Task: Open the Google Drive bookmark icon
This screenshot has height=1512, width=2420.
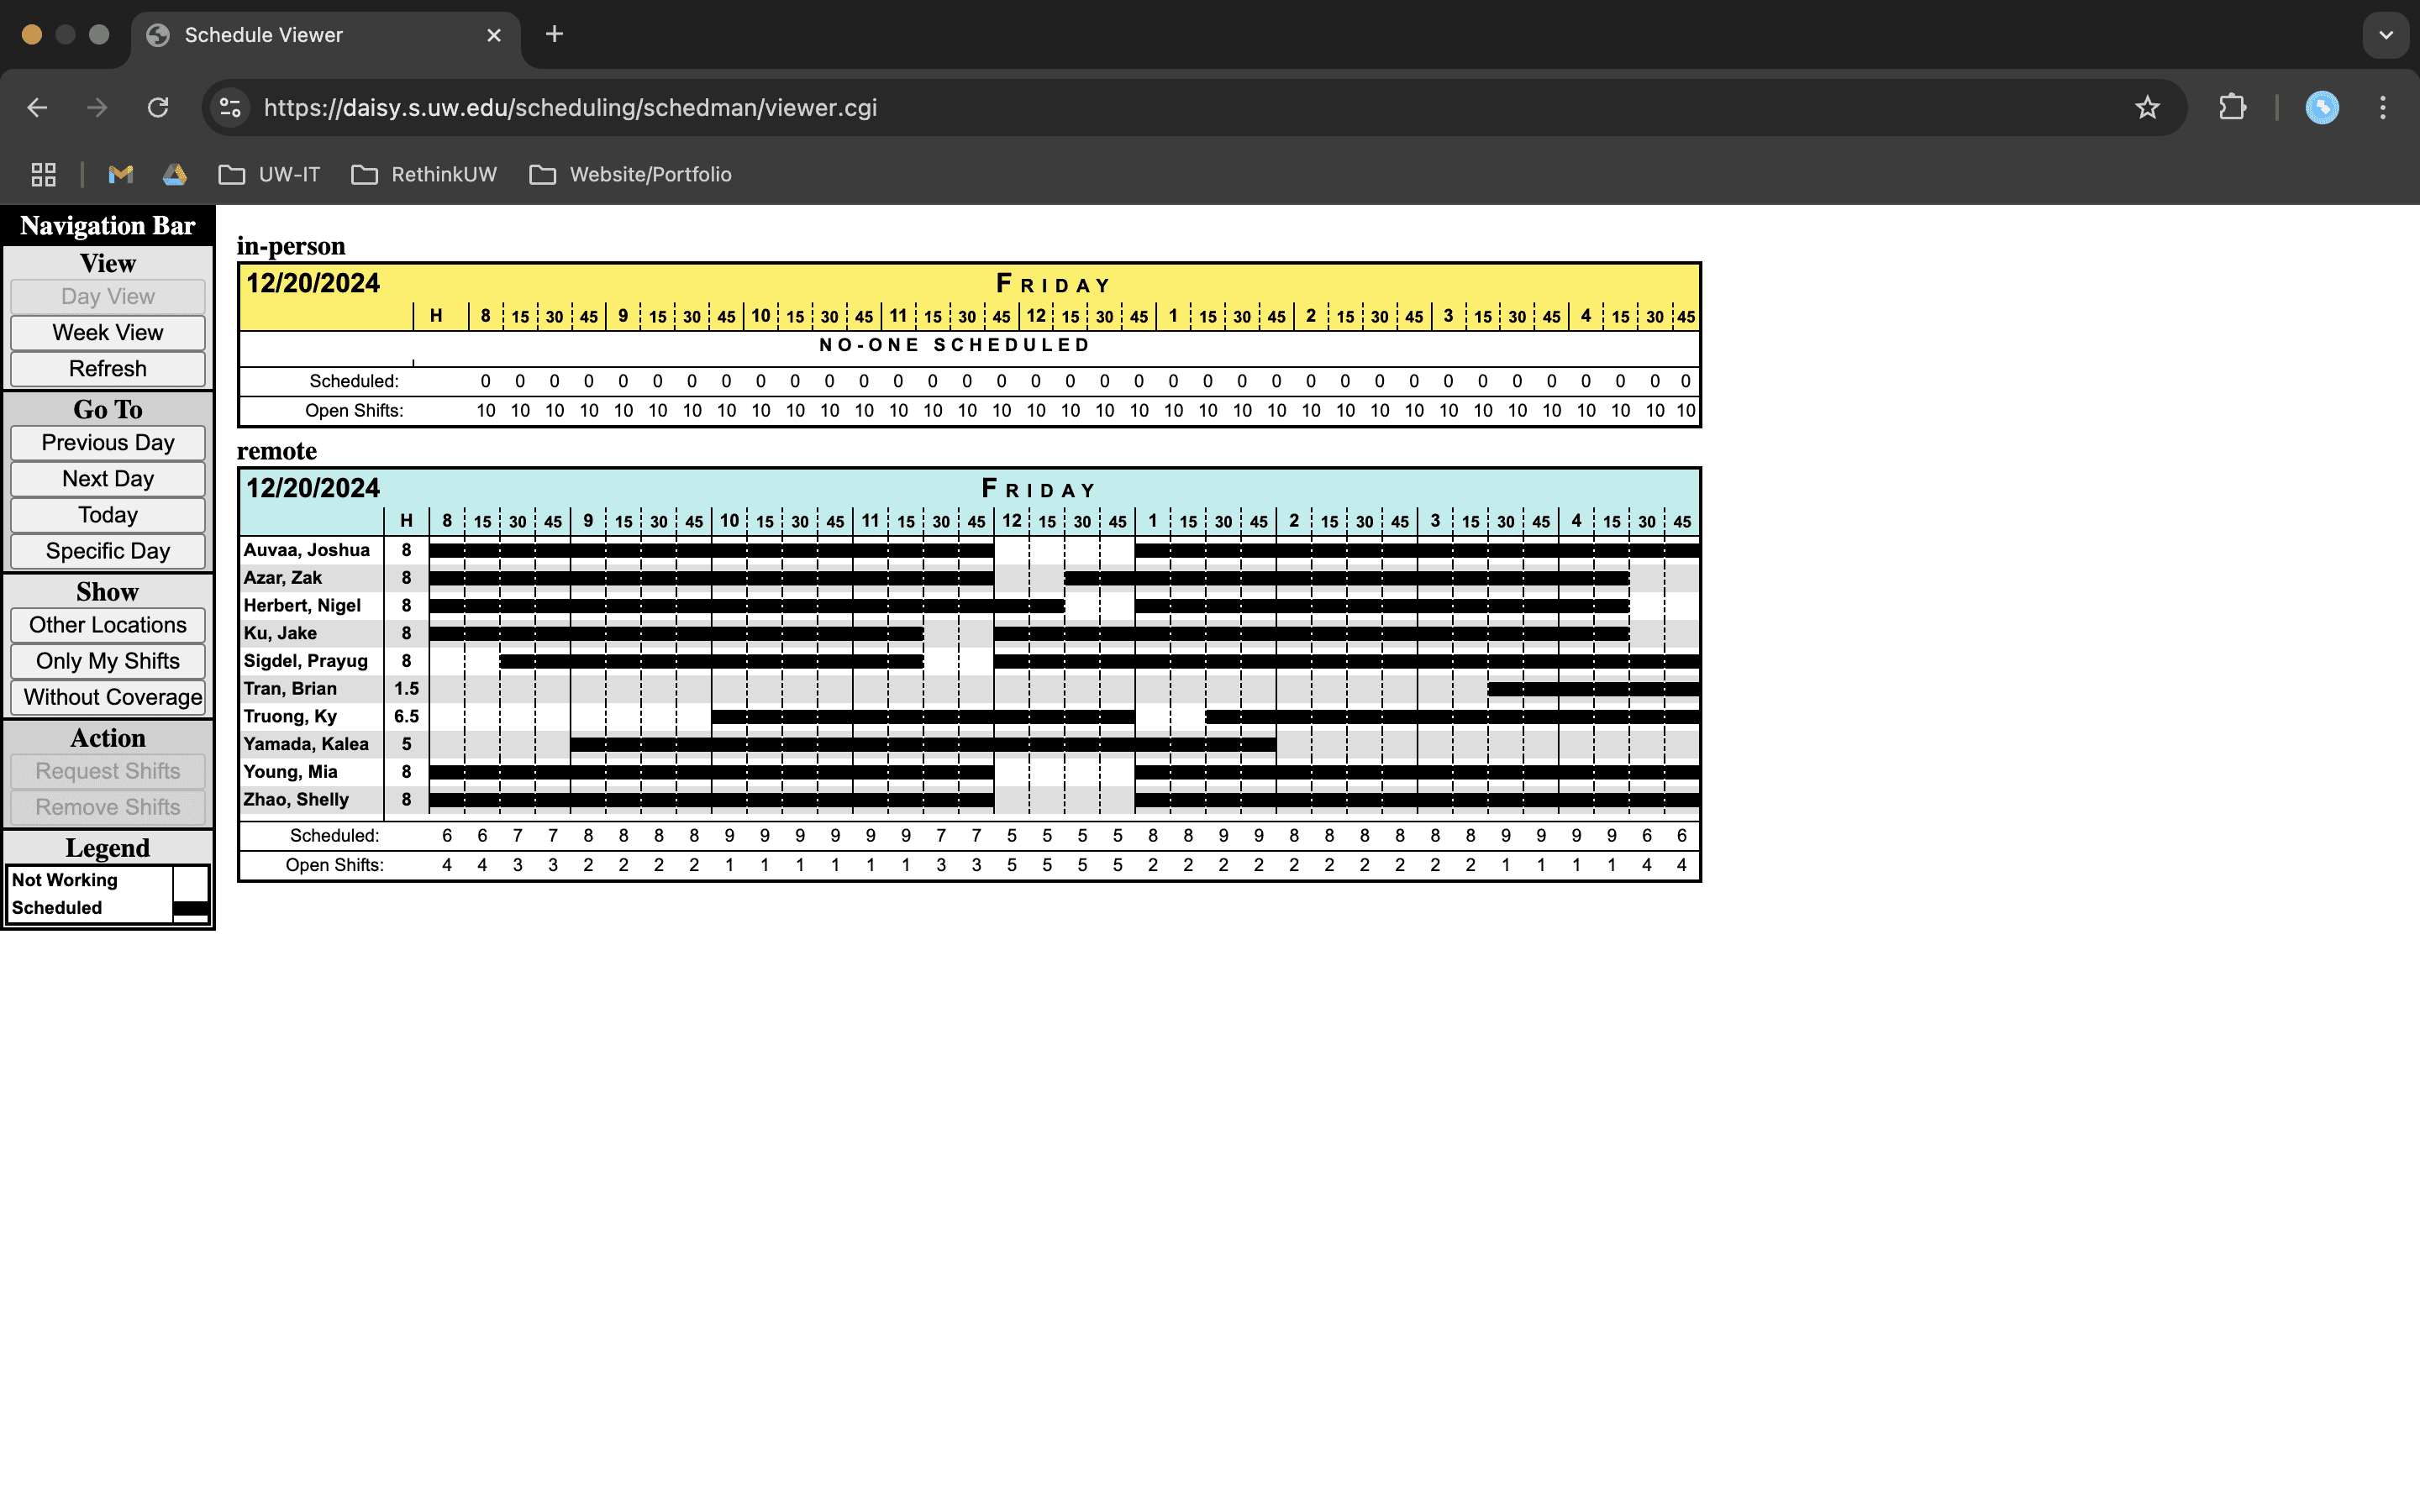Action: (175, 174)
